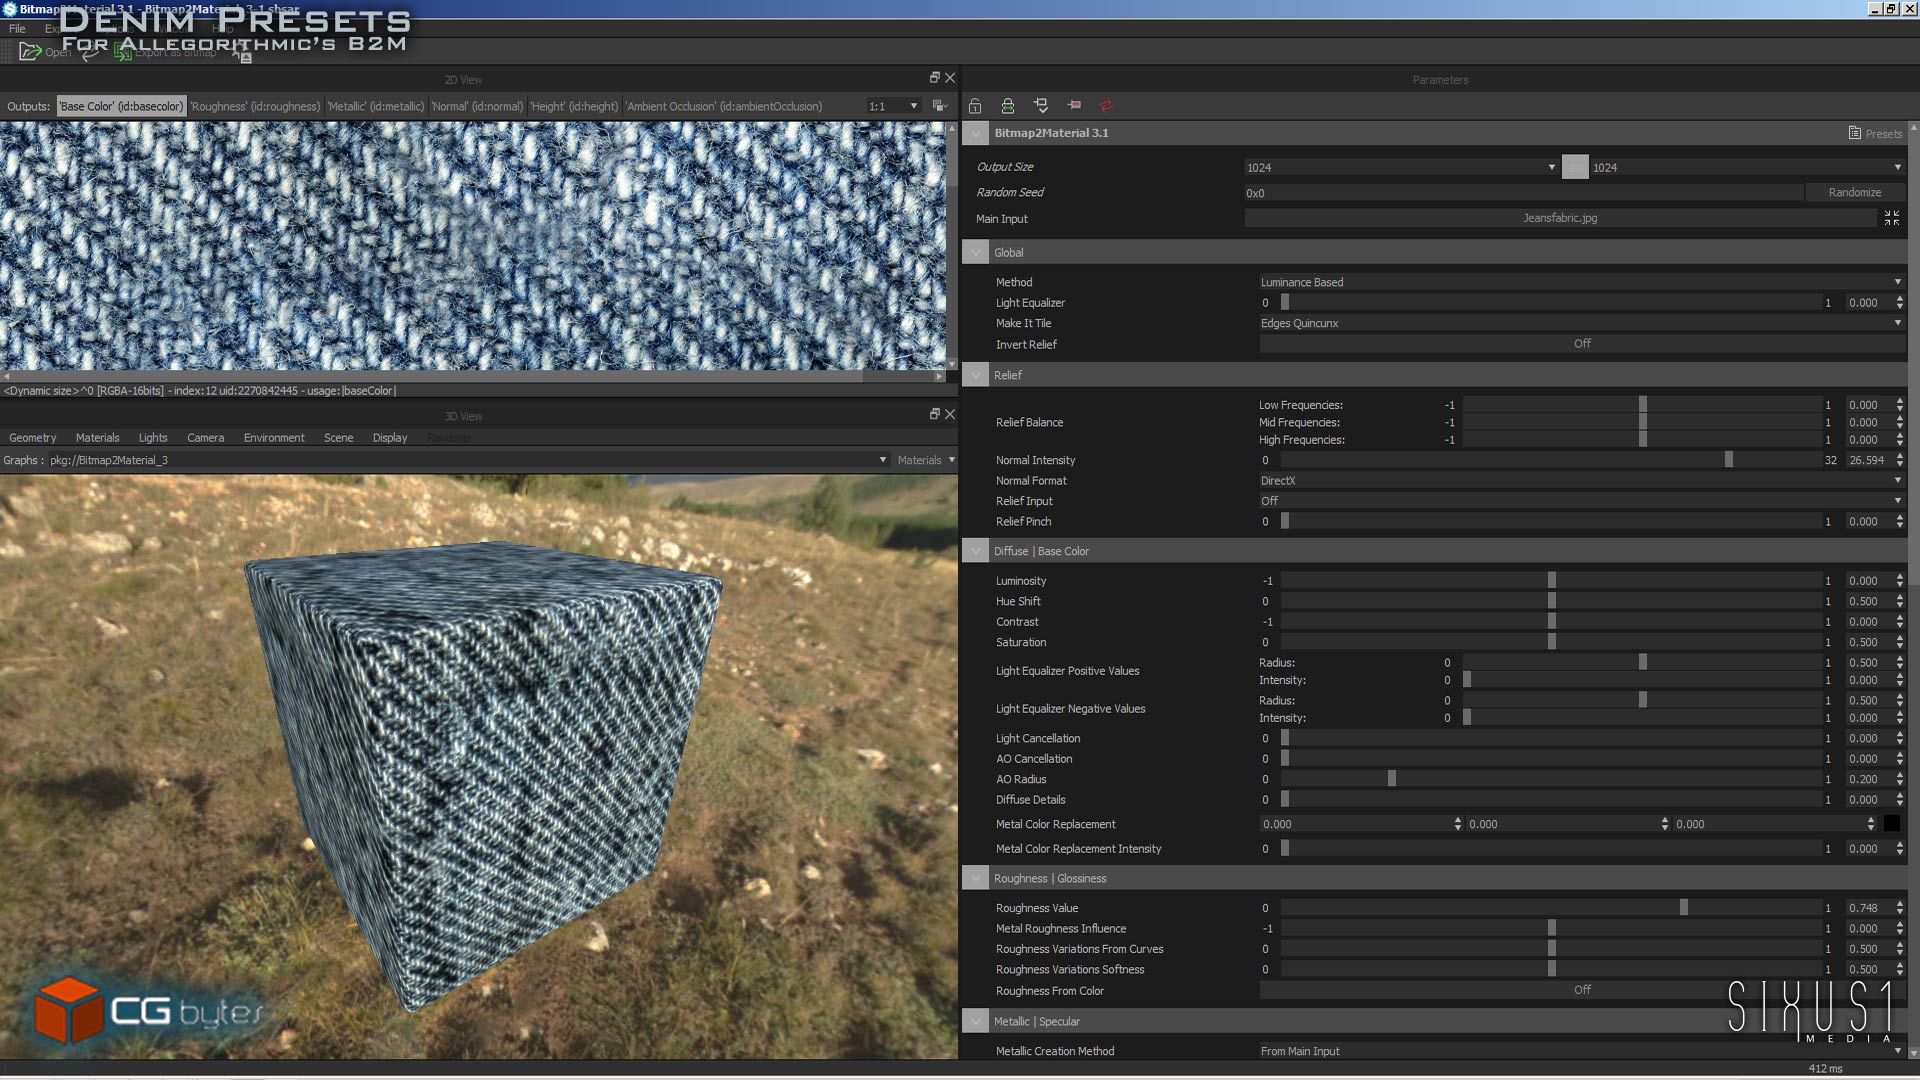Click the 2D View options icon next to zoom

(x=939, y=106)
